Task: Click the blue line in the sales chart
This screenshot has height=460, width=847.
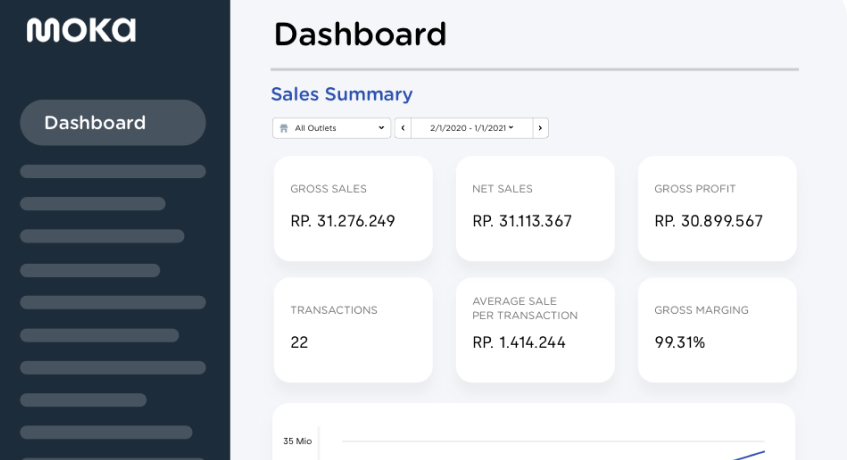Action: coord(752,454)
